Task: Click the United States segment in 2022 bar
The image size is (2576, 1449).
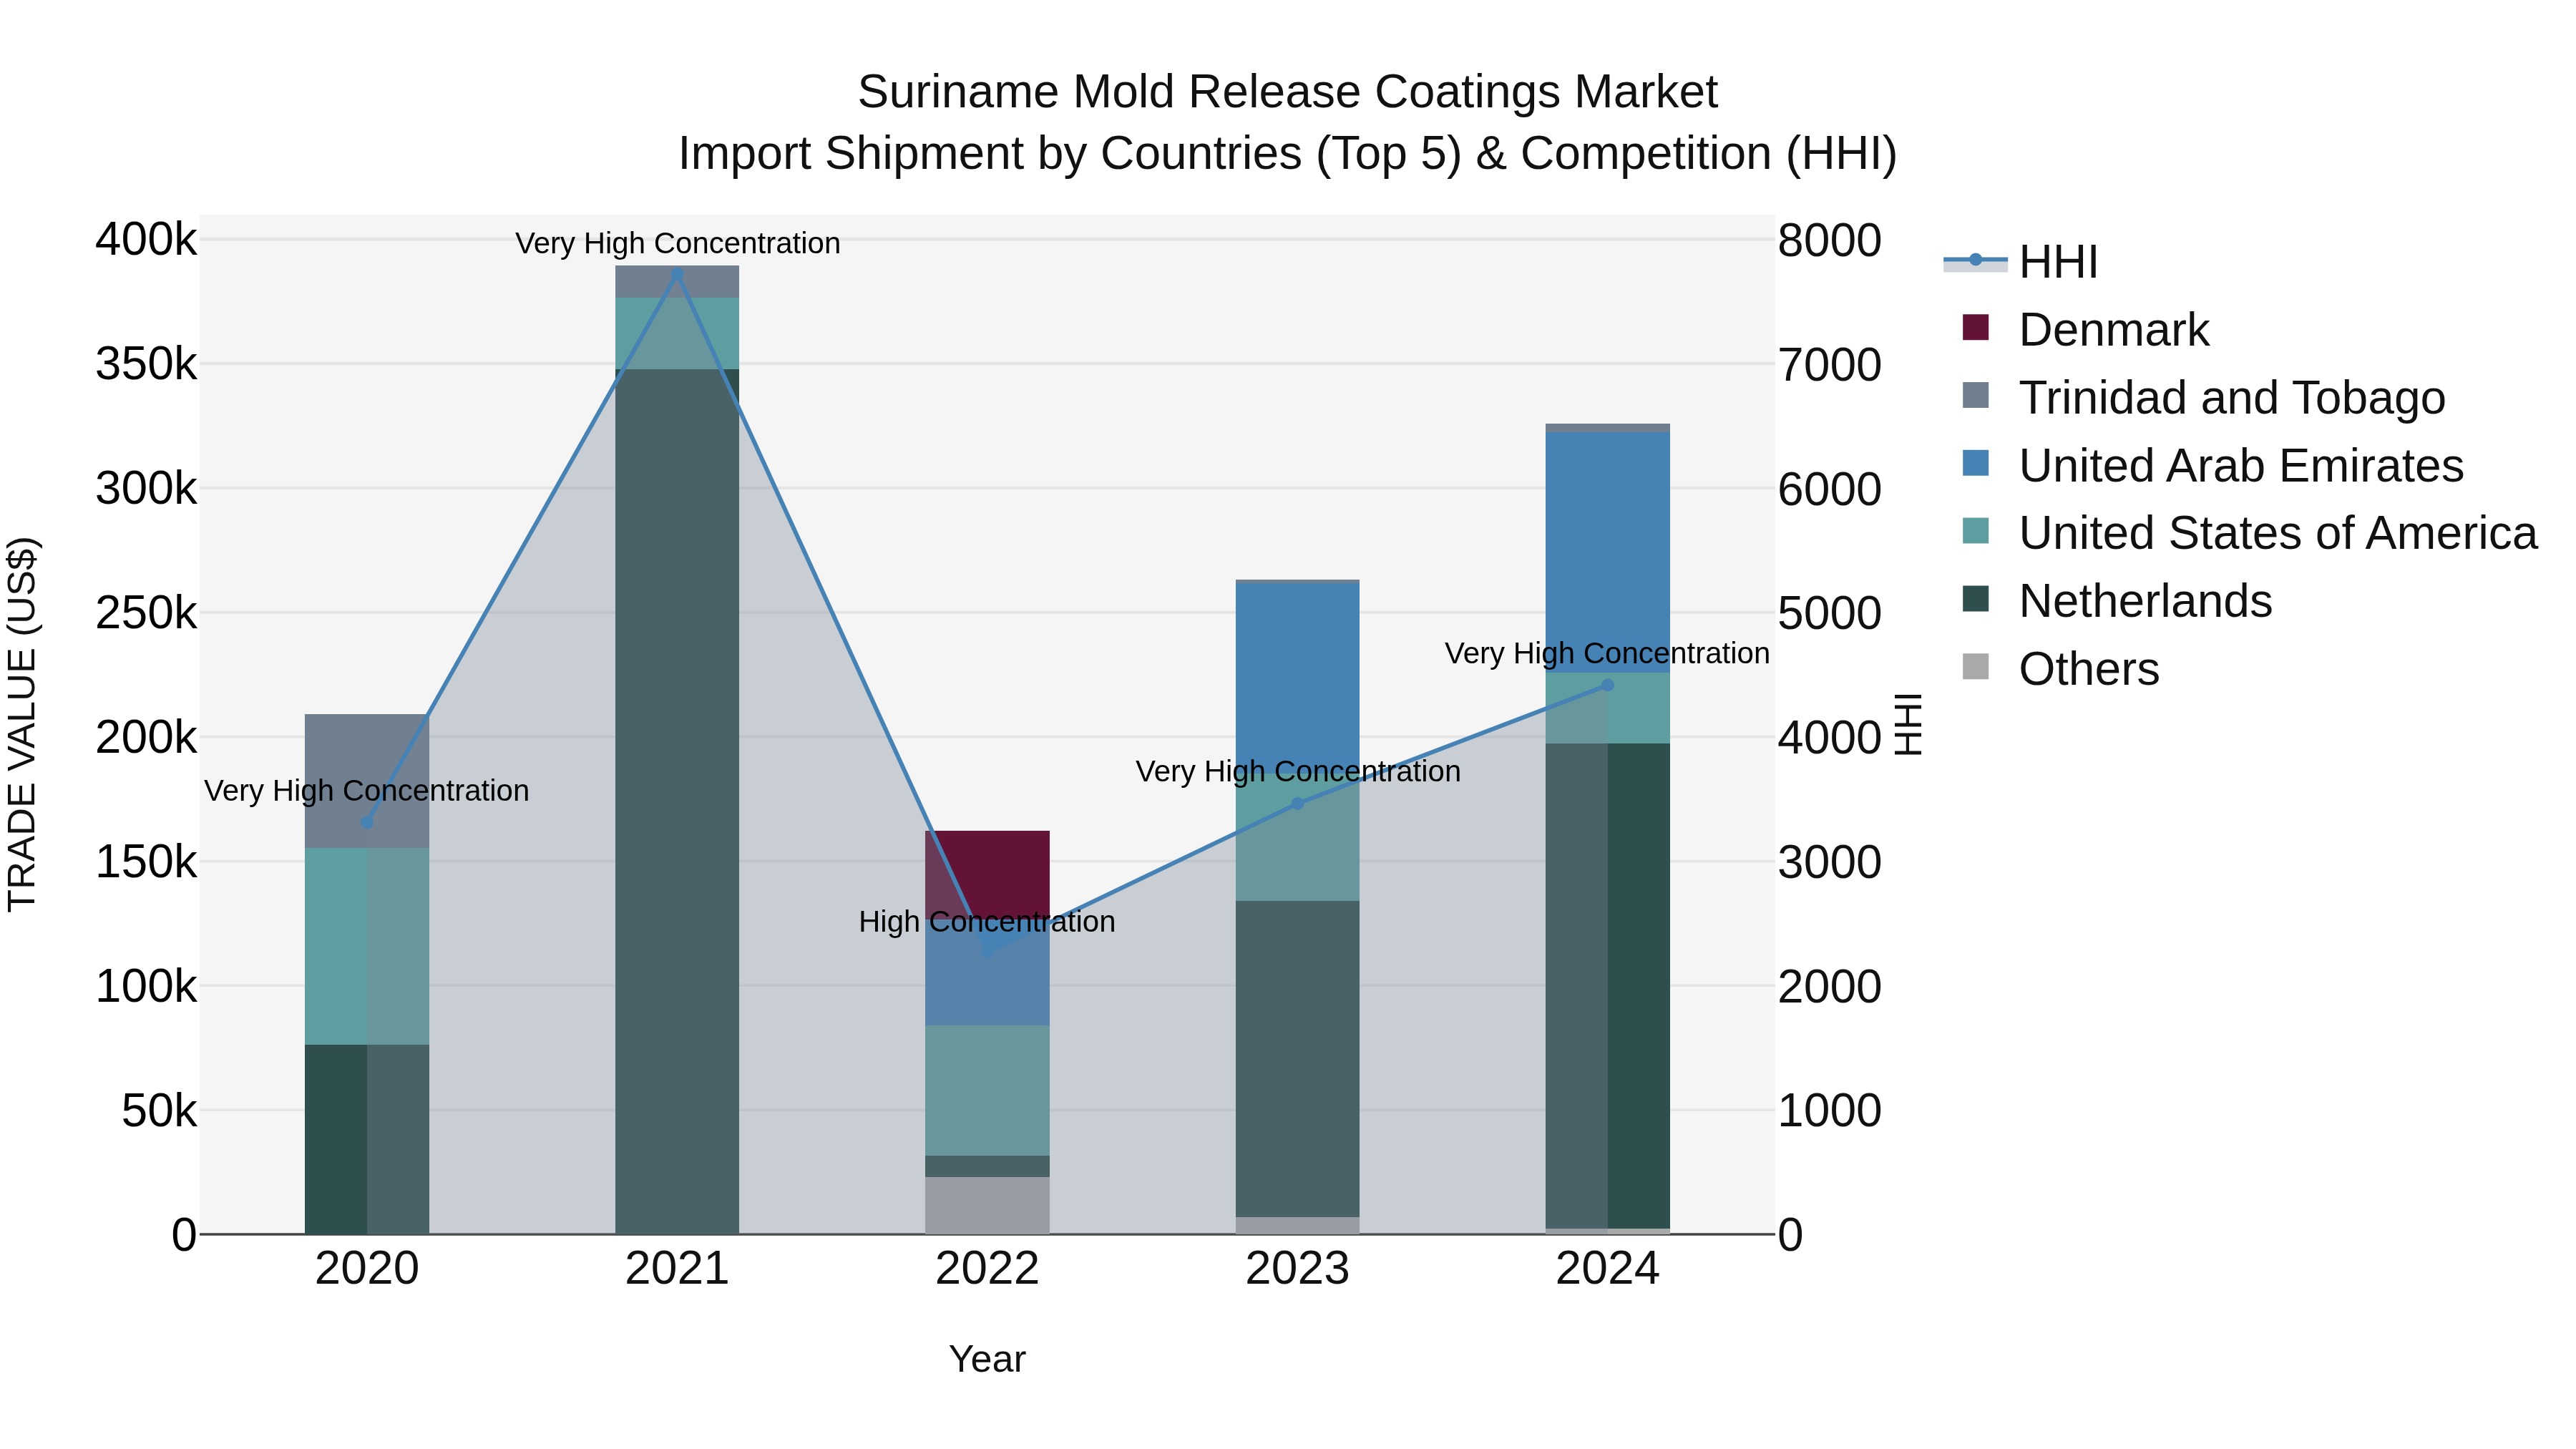Action: [988, 1090]
